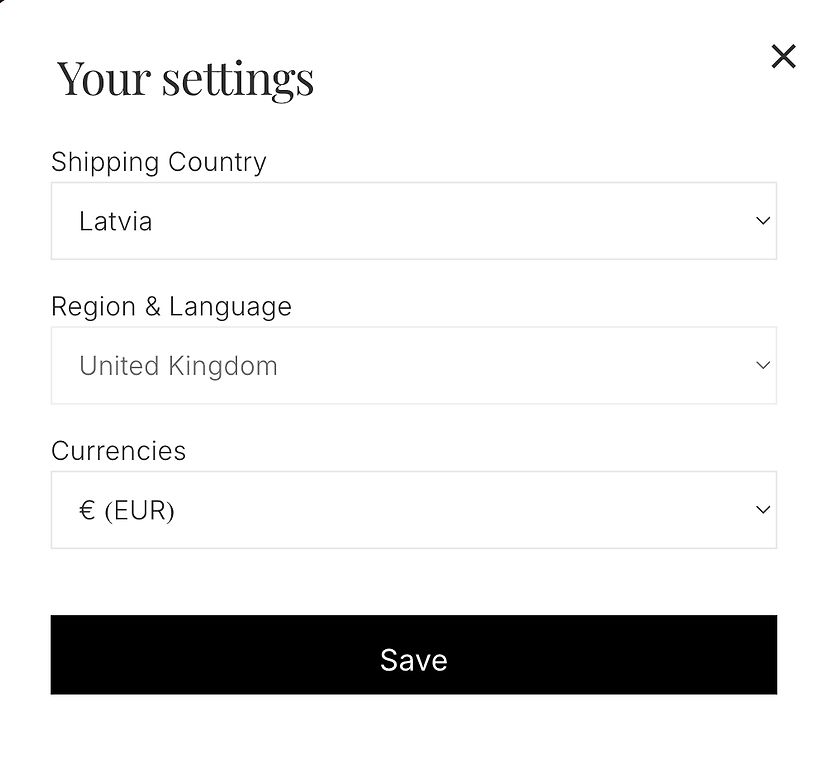Click the euro symbol in Currencies
The width and height of the screenshot is (823, 768).
pyautogui.click(x=87, y=511)
